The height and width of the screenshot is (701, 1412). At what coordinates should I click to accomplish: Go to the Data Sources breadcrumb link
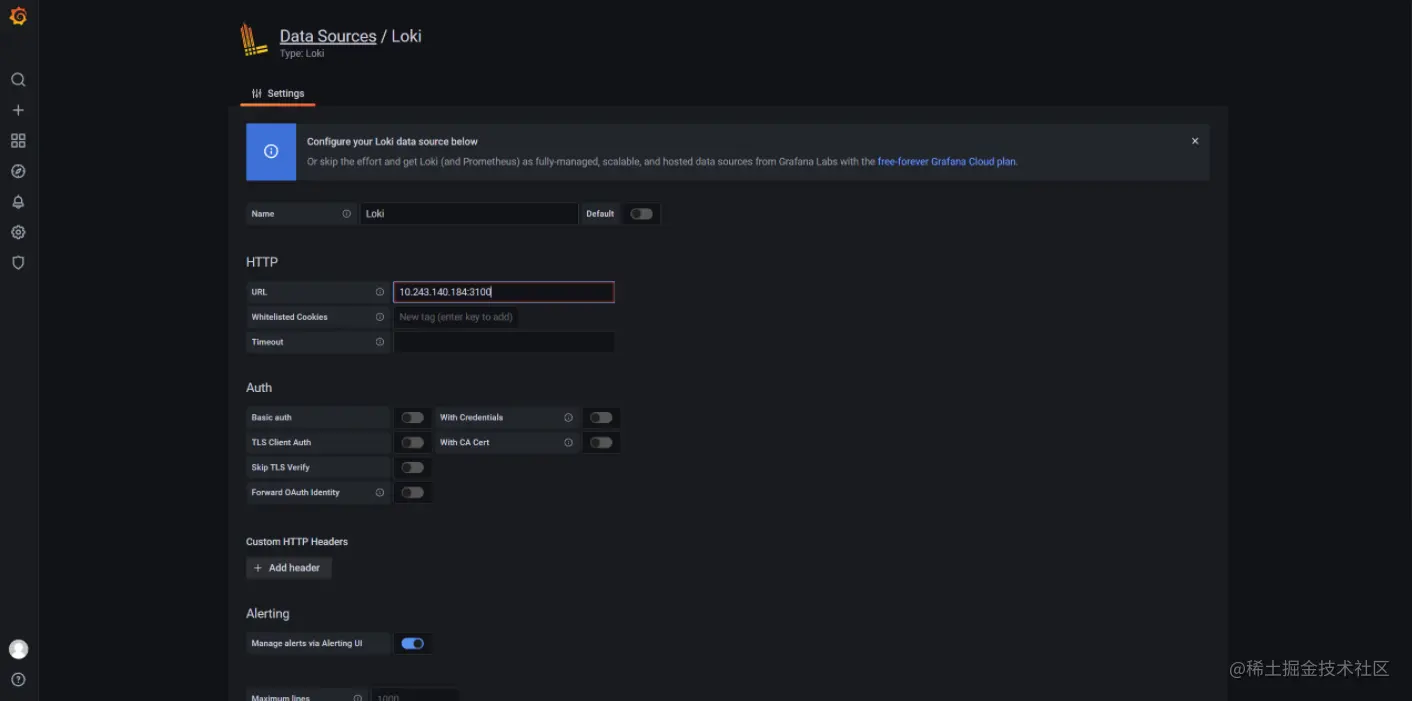328,36
